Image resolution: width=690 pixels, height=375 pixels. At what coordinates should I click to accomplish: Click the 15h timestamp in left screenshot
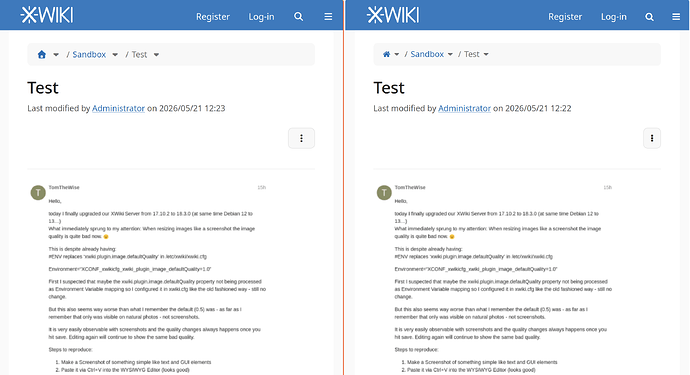(261, 188)
